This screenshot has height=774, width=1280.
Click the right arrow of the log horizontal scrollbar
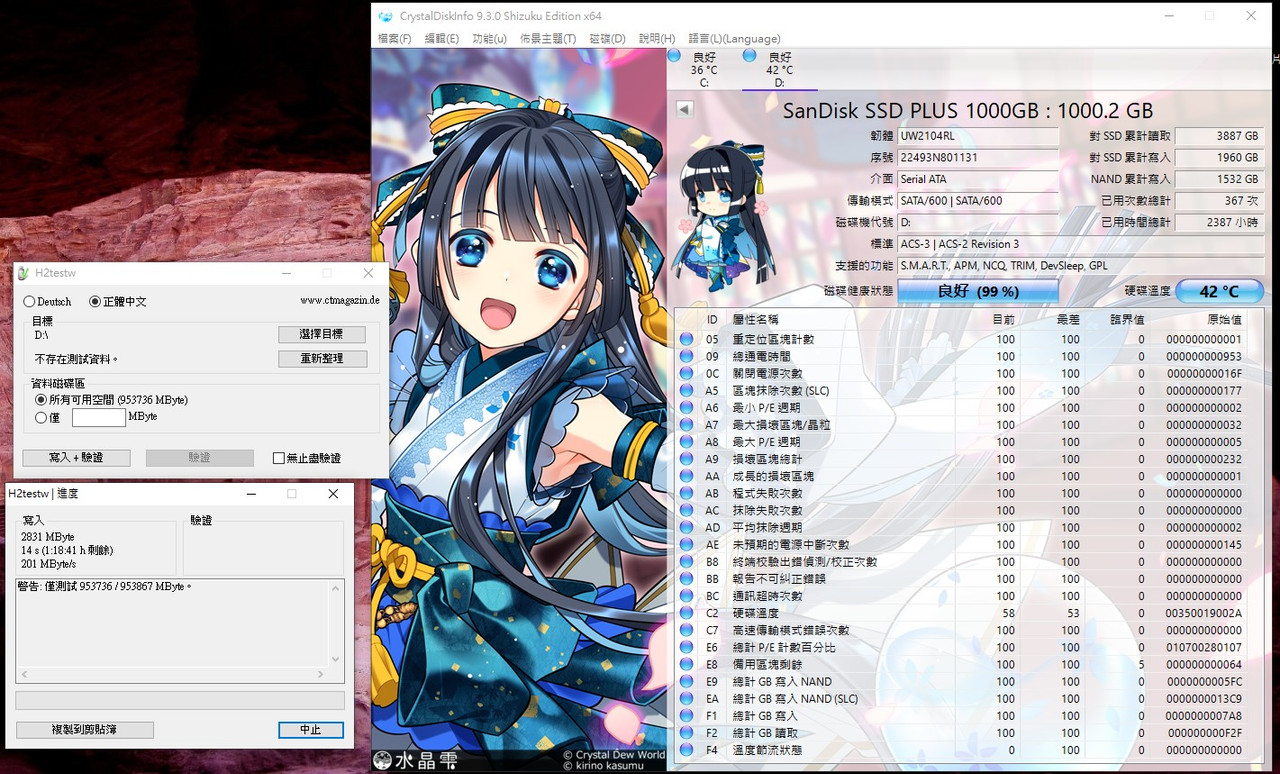click(321, 674)
